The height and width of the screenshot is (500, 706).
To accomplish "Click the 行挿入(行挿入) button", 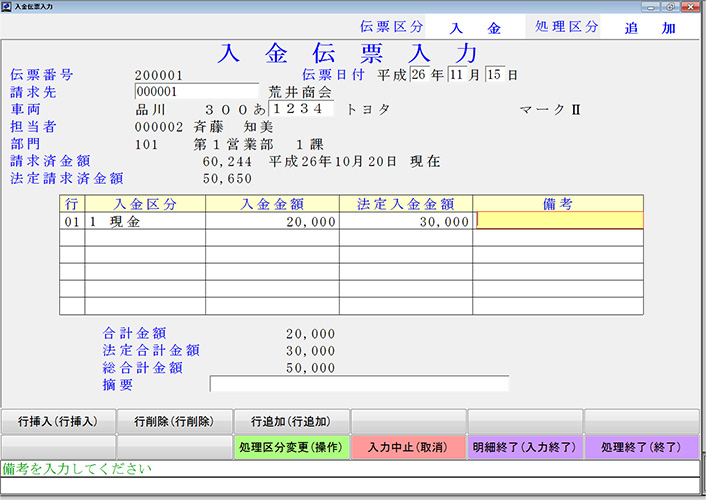I will (58, 422).
